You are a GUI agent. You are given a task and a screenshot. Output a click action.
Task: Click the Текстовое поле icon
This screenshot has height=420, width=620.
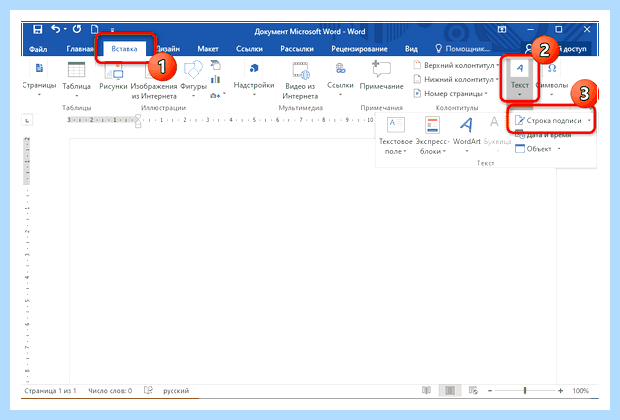click(x=396, y=125)
